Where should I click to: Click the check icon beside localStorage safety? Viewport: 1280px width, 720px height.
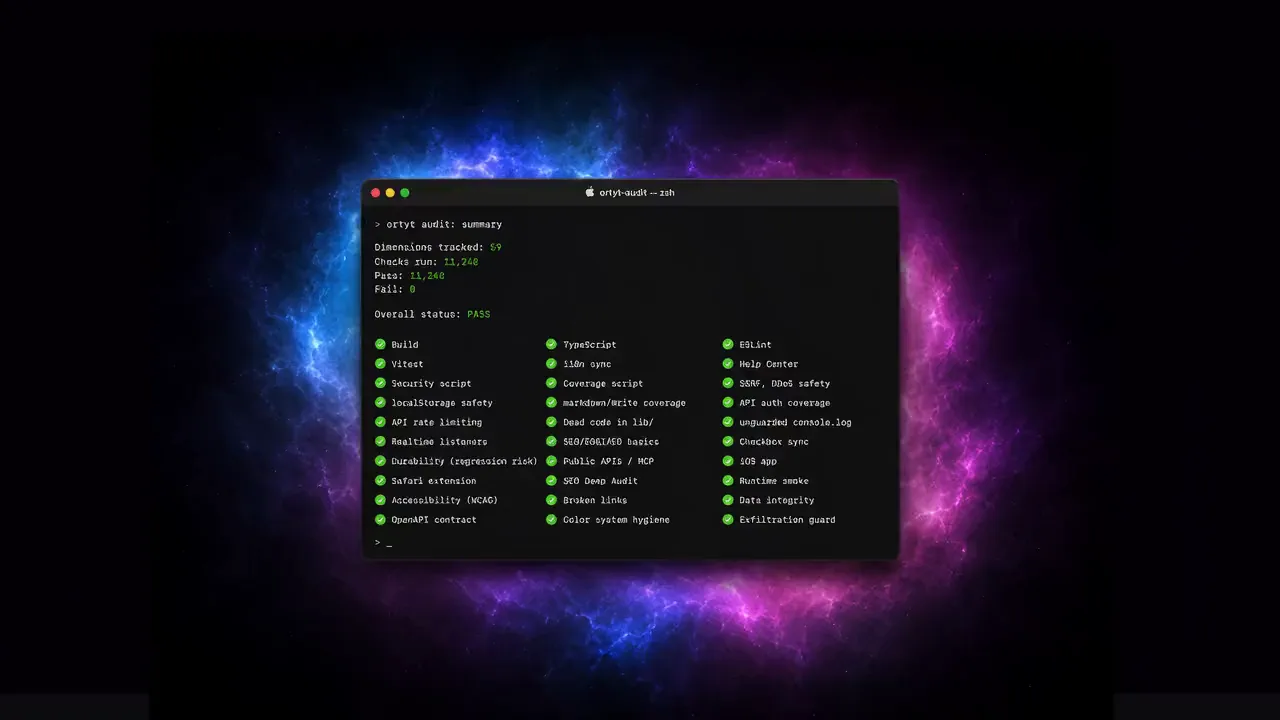click(x=380, y=403)
